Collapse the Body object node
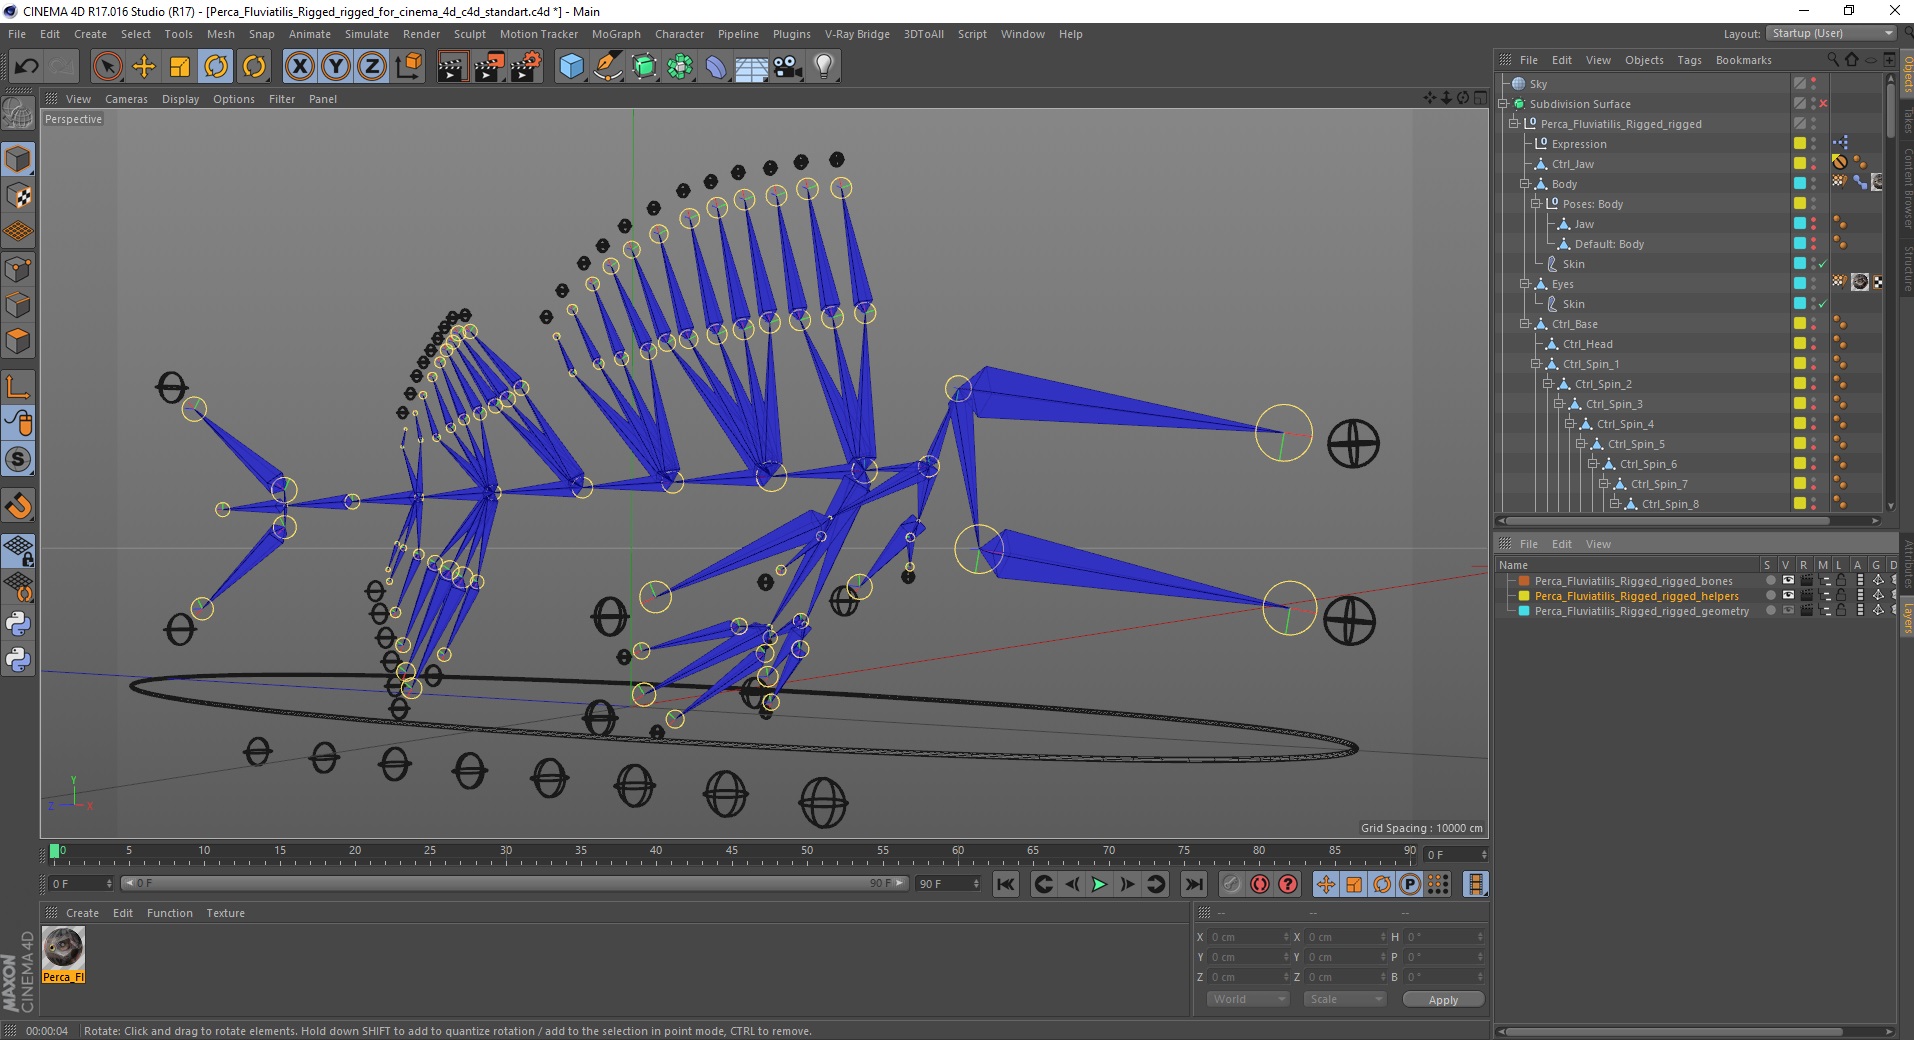Screen dimensions: 1914x1040 coord(1525,184)
